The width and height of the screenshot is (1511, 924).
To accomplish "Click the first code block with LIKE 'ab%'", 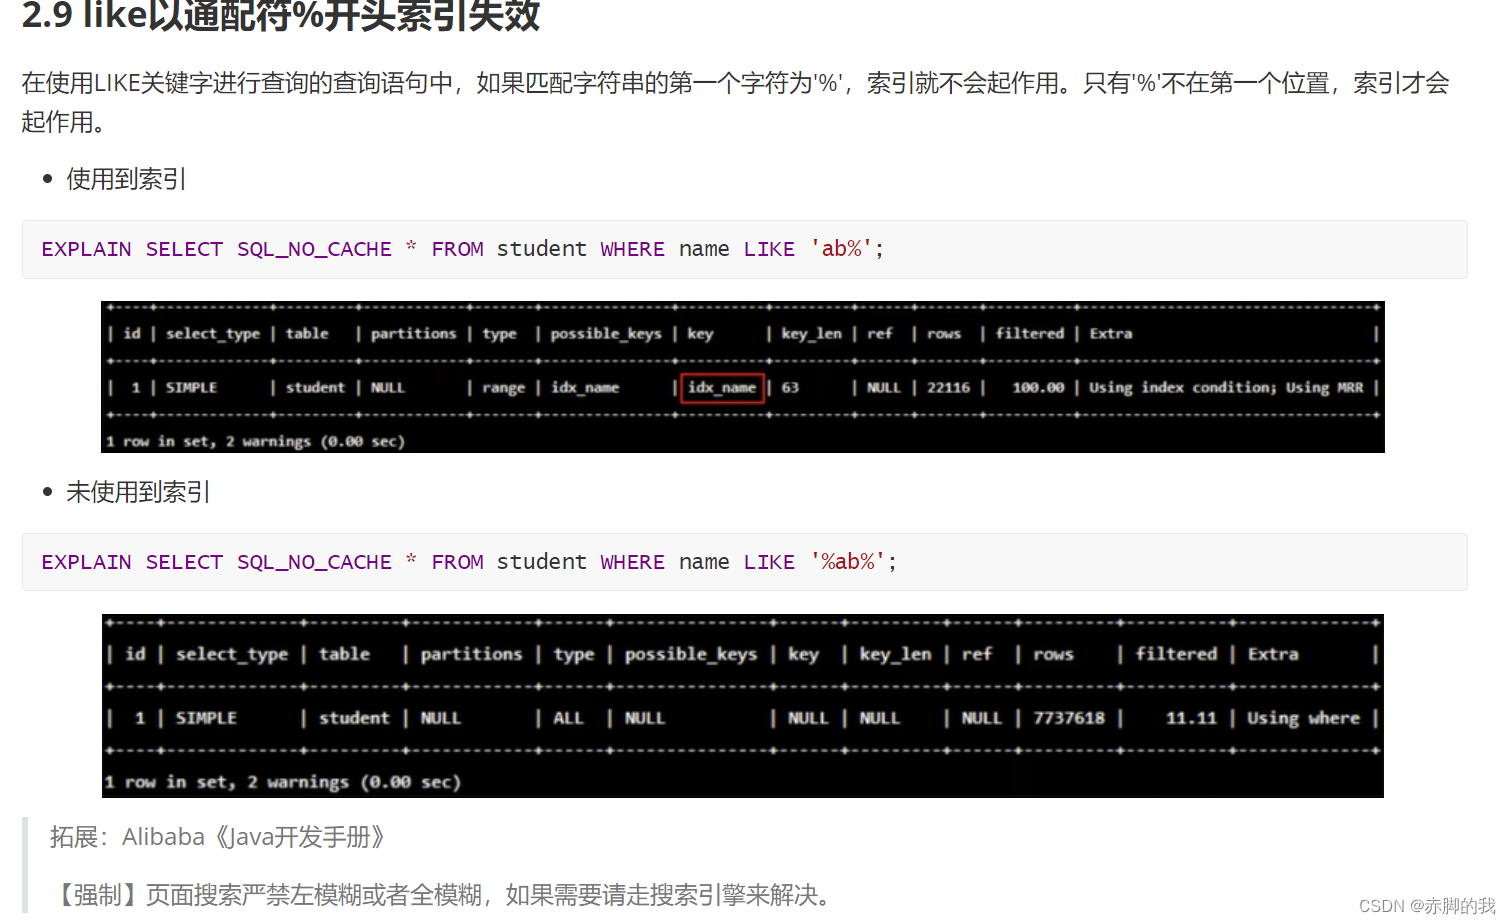I will 744,249.
